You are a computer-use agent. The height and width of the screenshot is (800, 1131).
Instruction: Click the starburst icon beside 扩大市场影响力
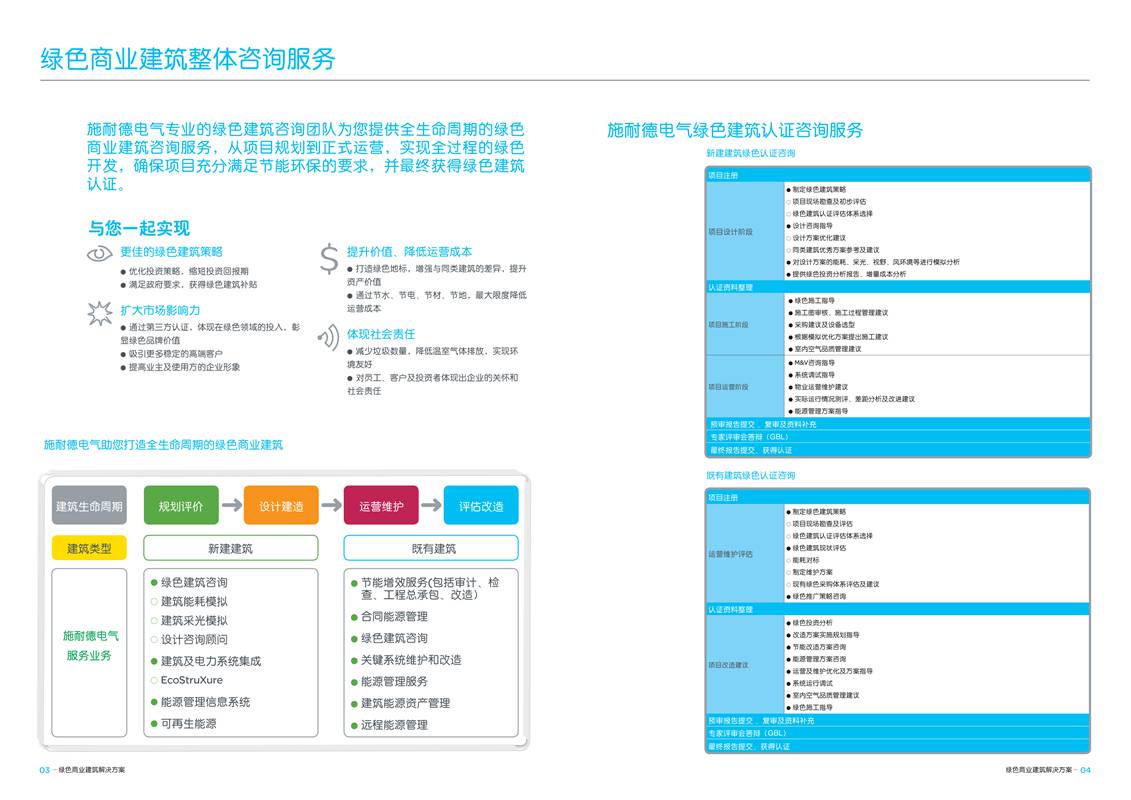pos(100,314)
